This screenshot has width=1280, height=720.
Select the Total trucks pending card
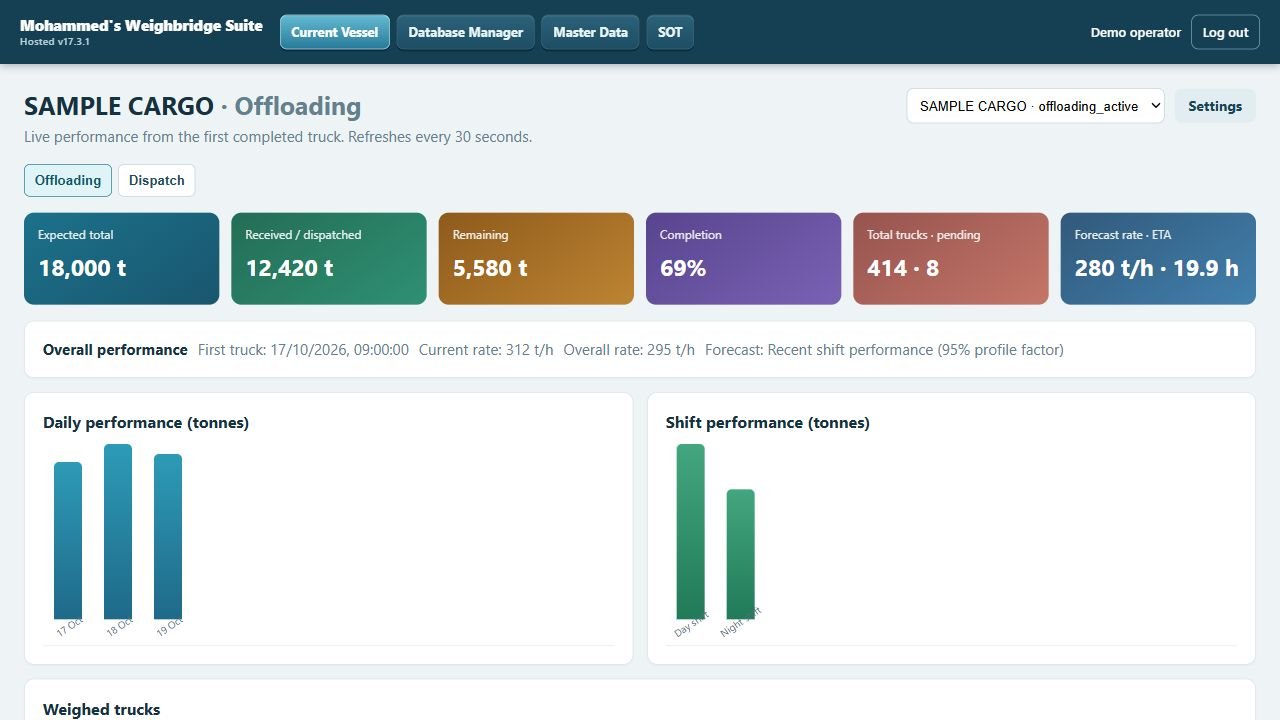(951, 258)
